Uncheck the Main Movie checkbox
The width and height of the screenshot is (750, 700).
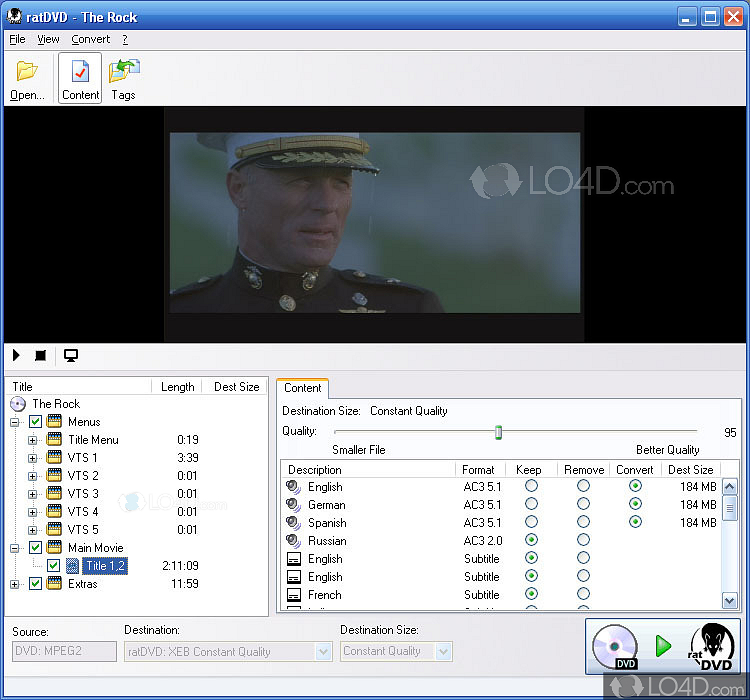[35, 548]
